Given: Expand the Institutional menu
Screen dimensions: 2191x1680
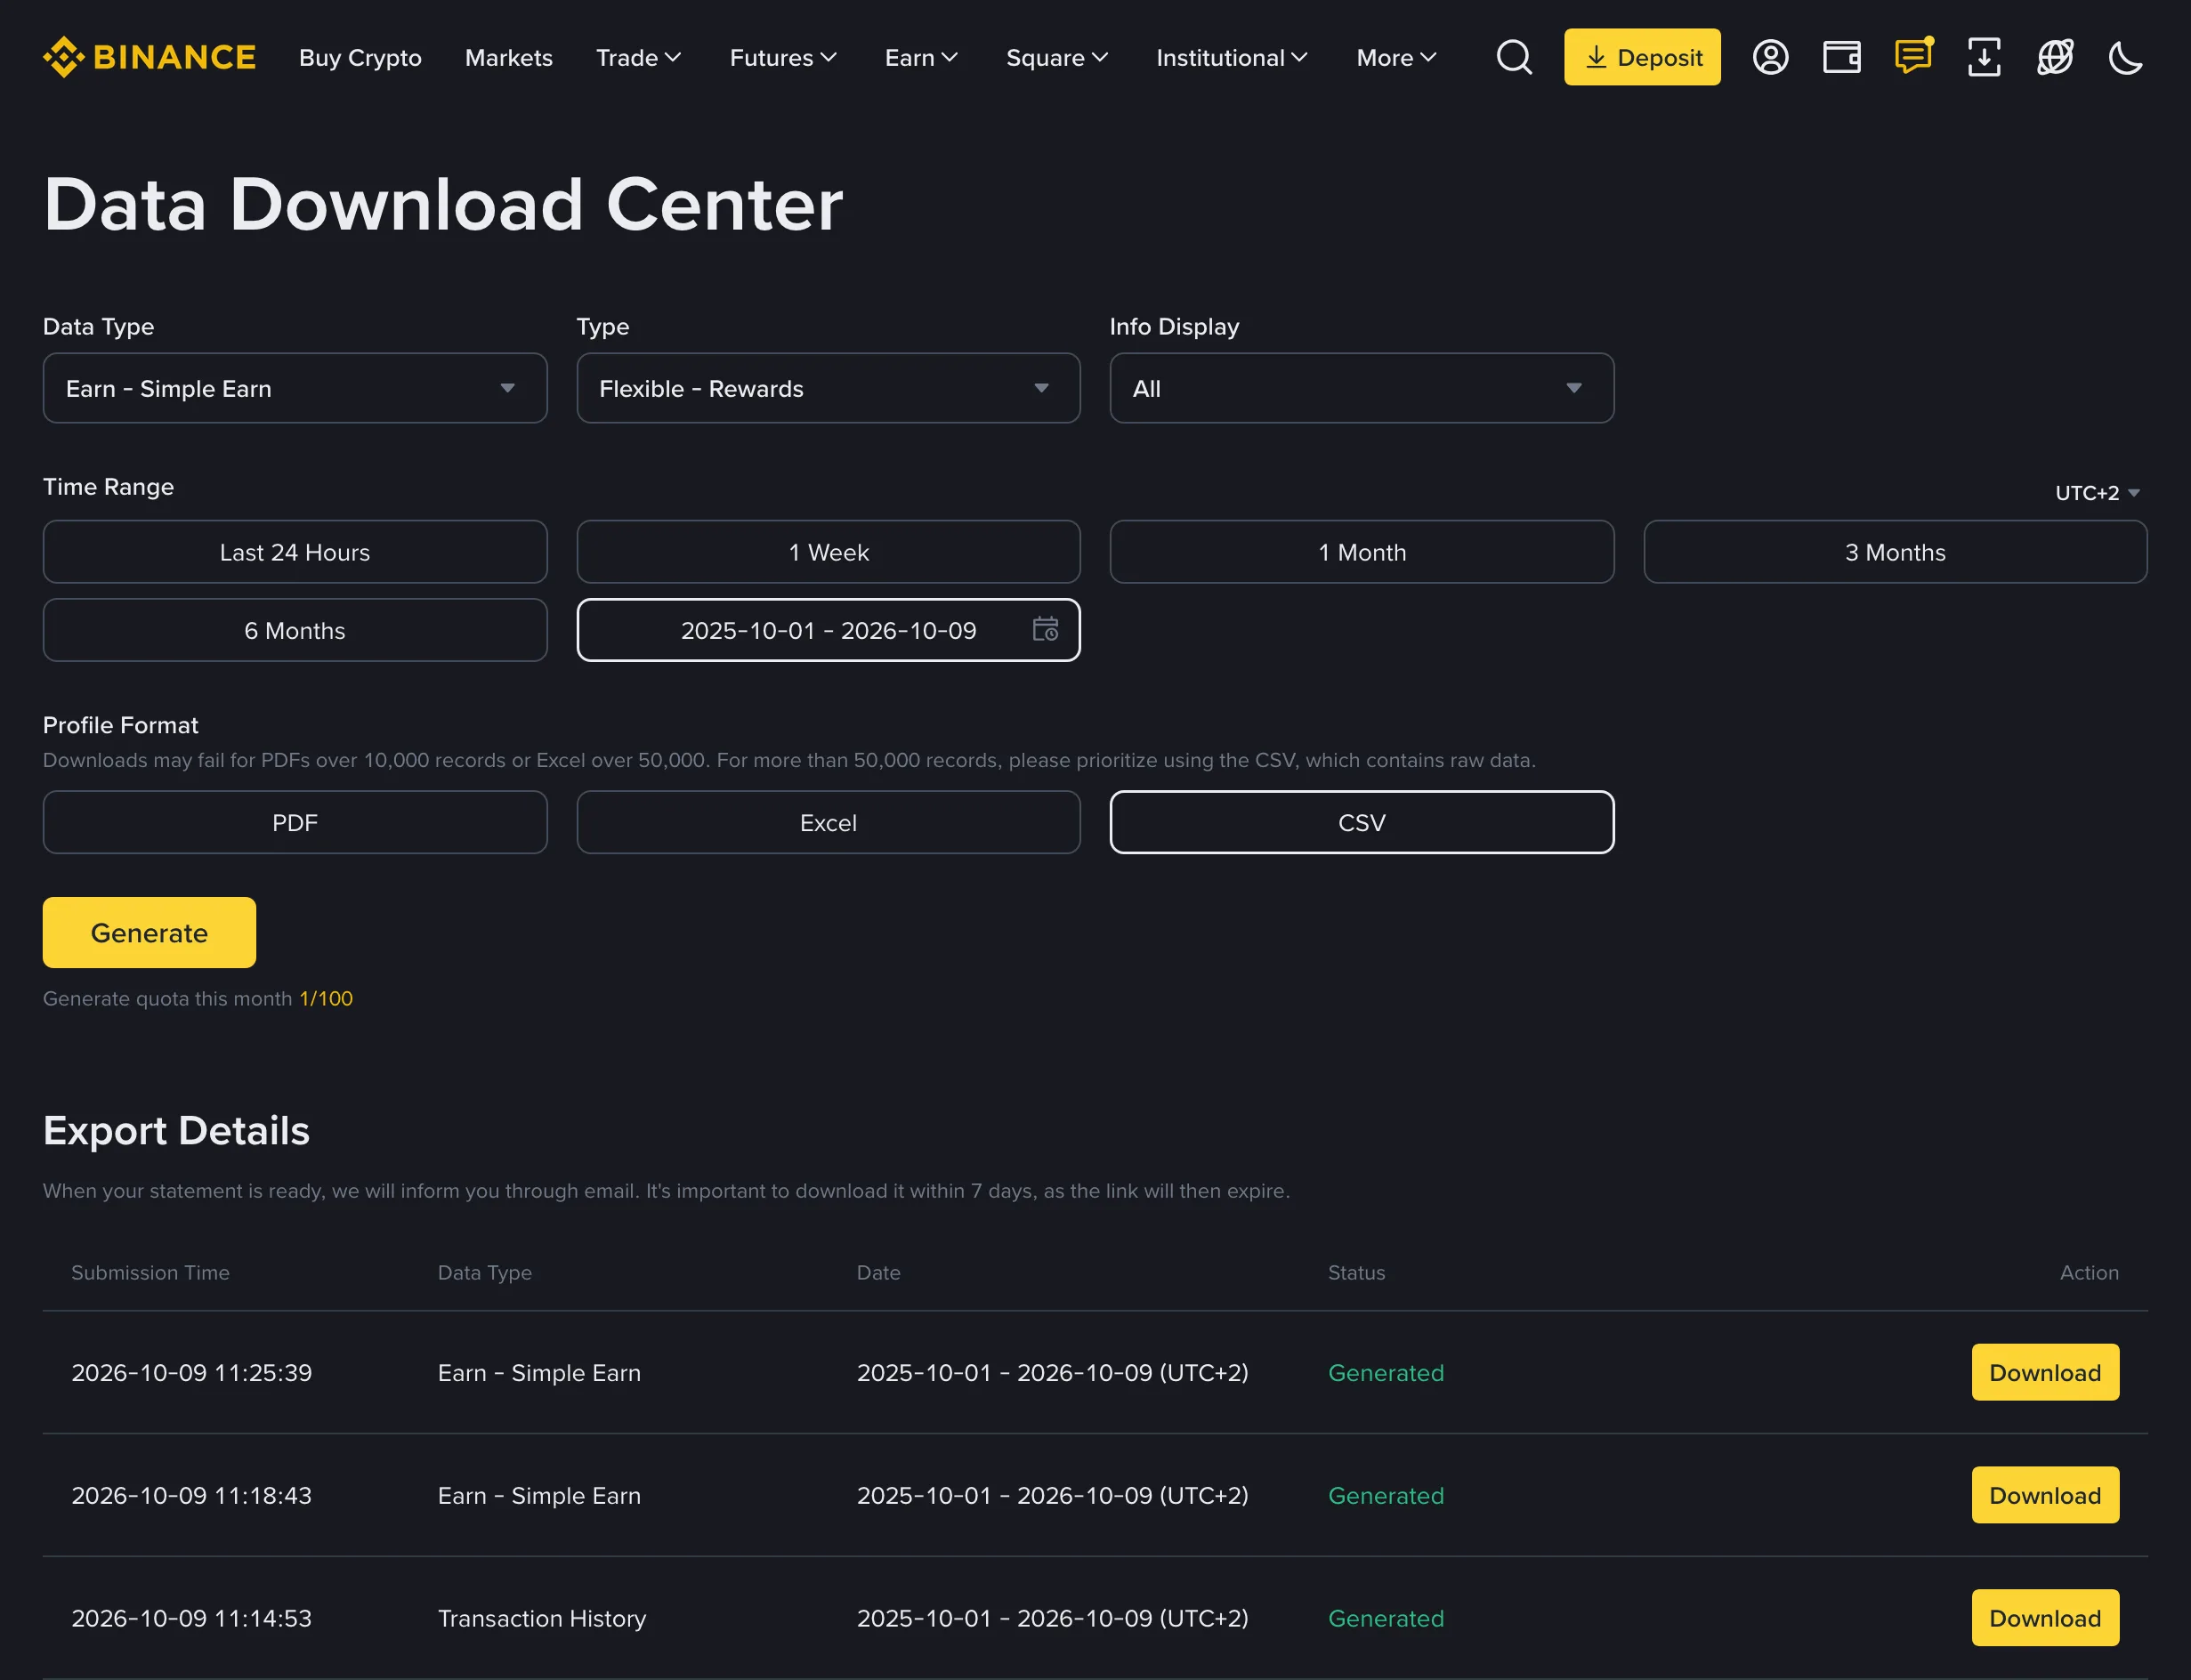Looking at the screenshot, I should pos(1232,58).
